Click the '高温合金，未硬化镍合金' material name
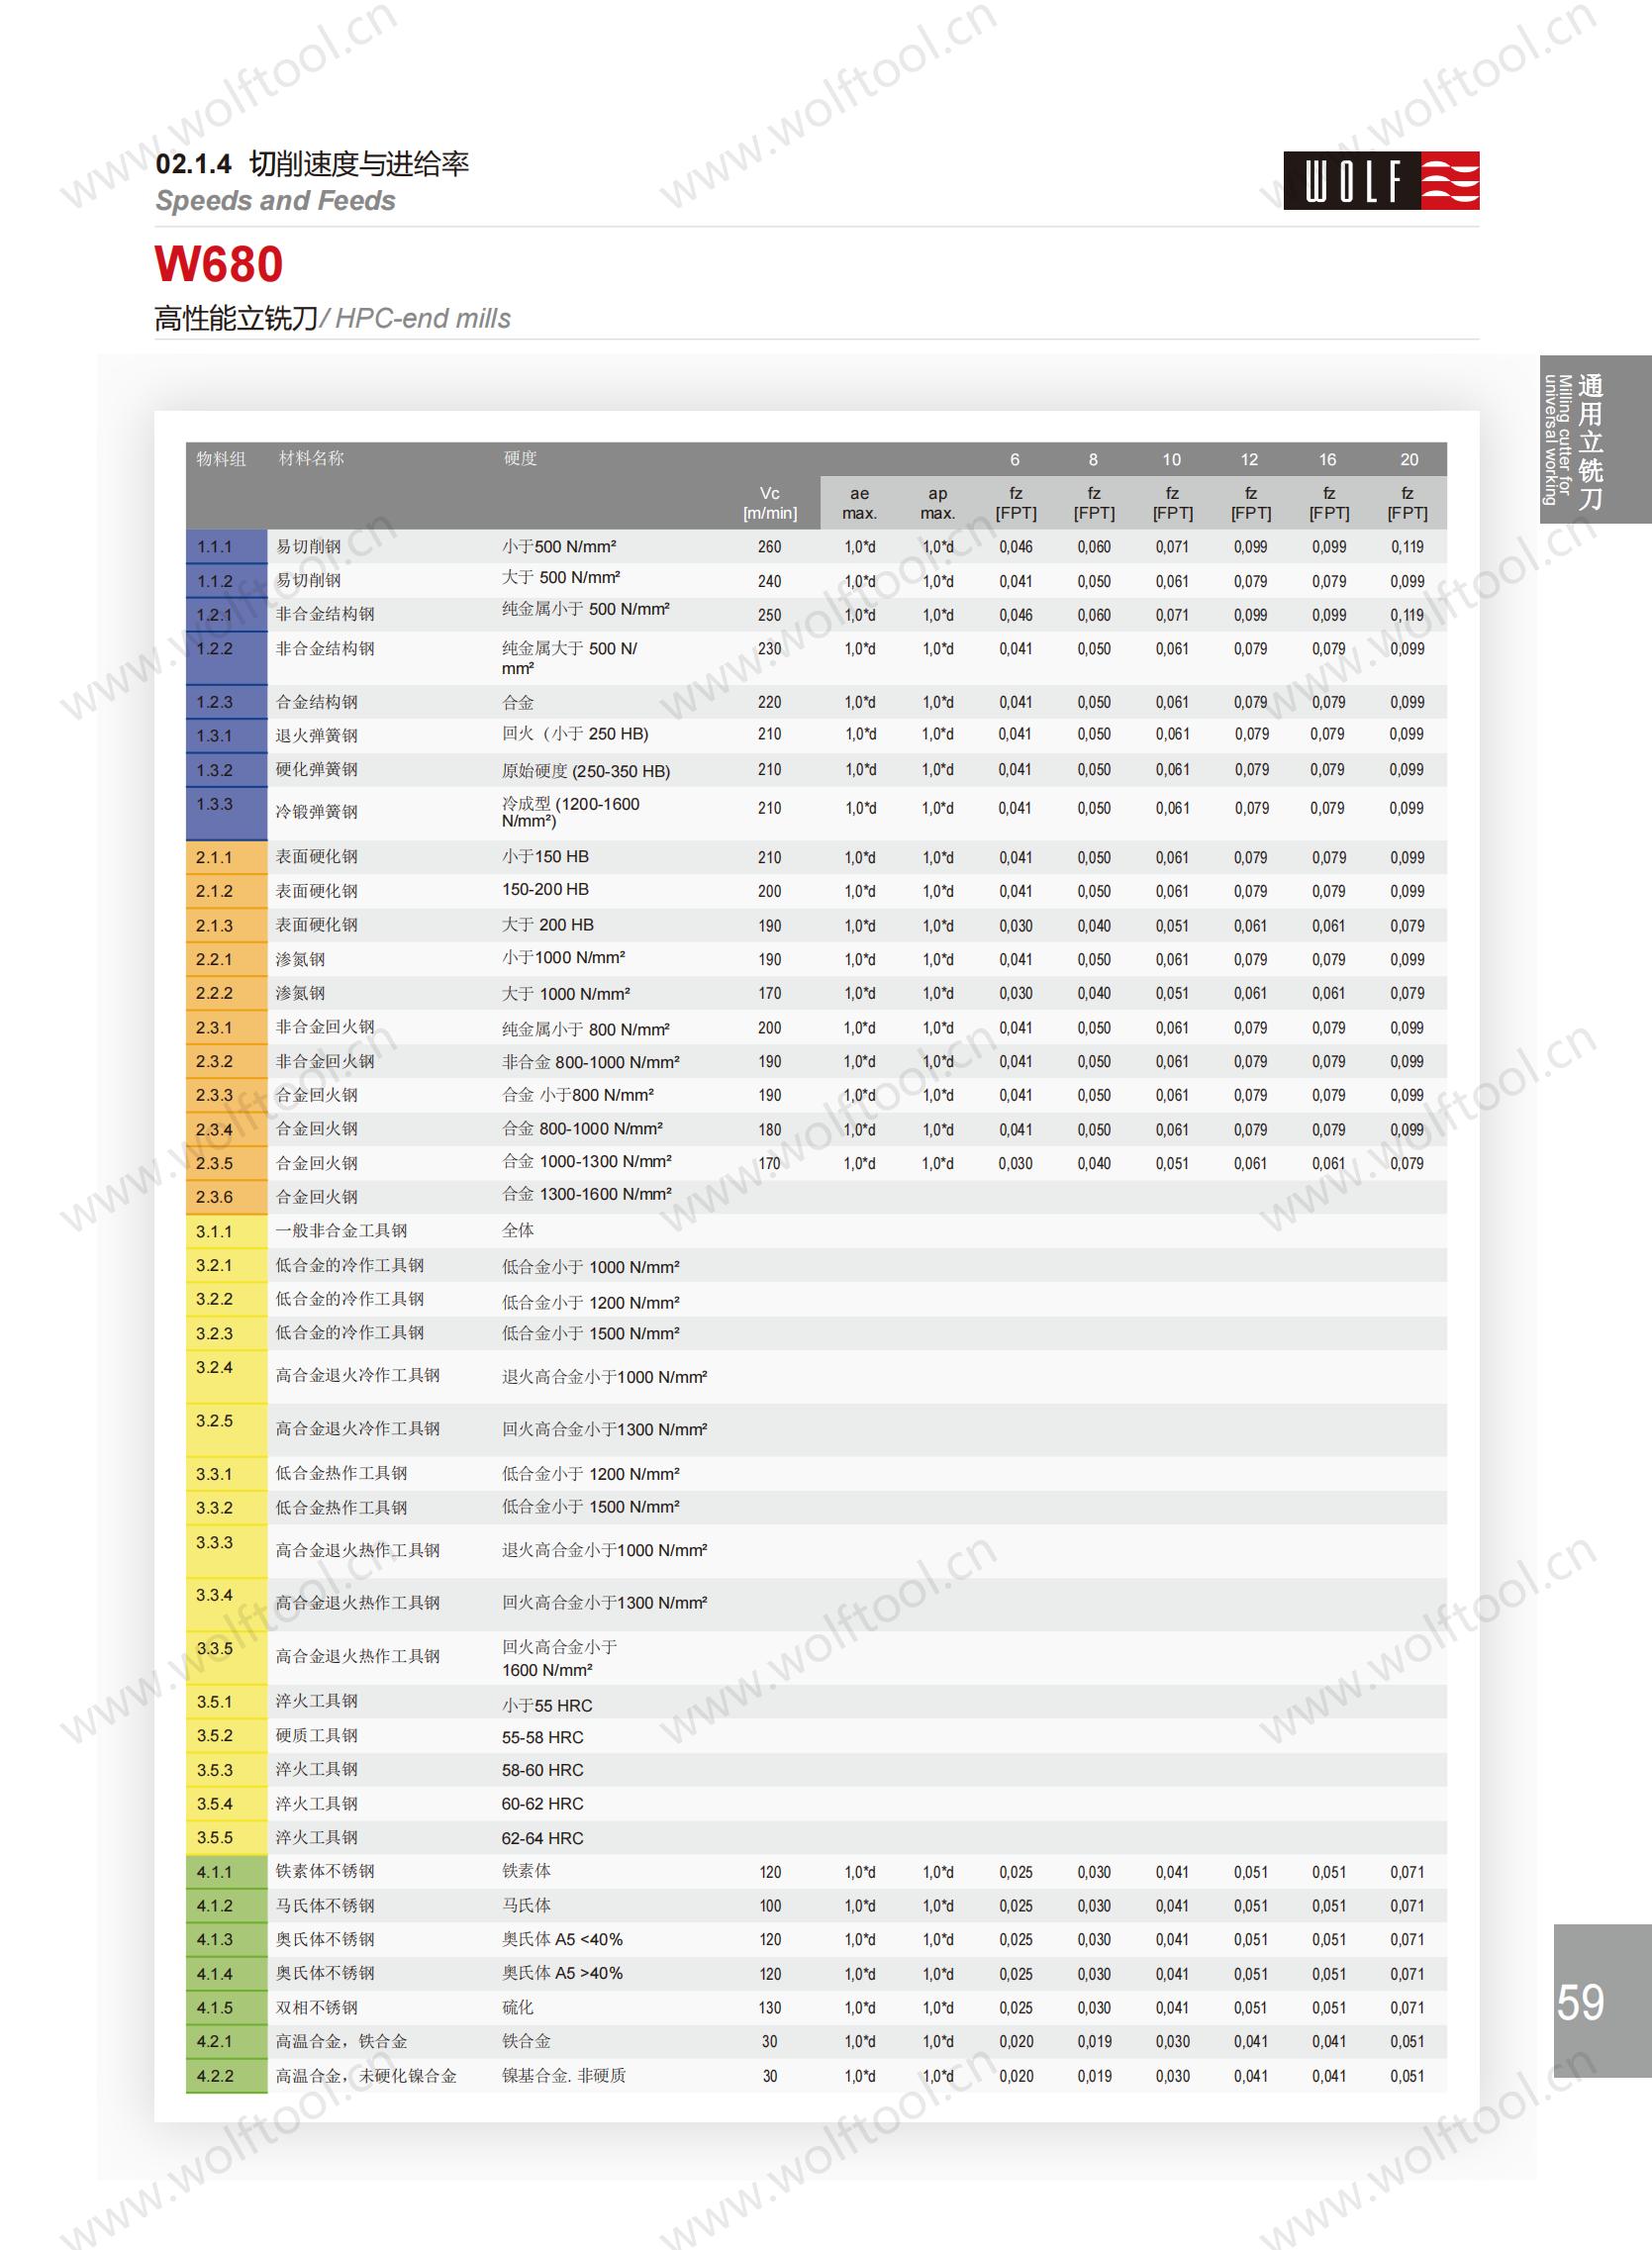Image resolution: width=1652 pixels, height=2250 pixels. pos(366,2076)
